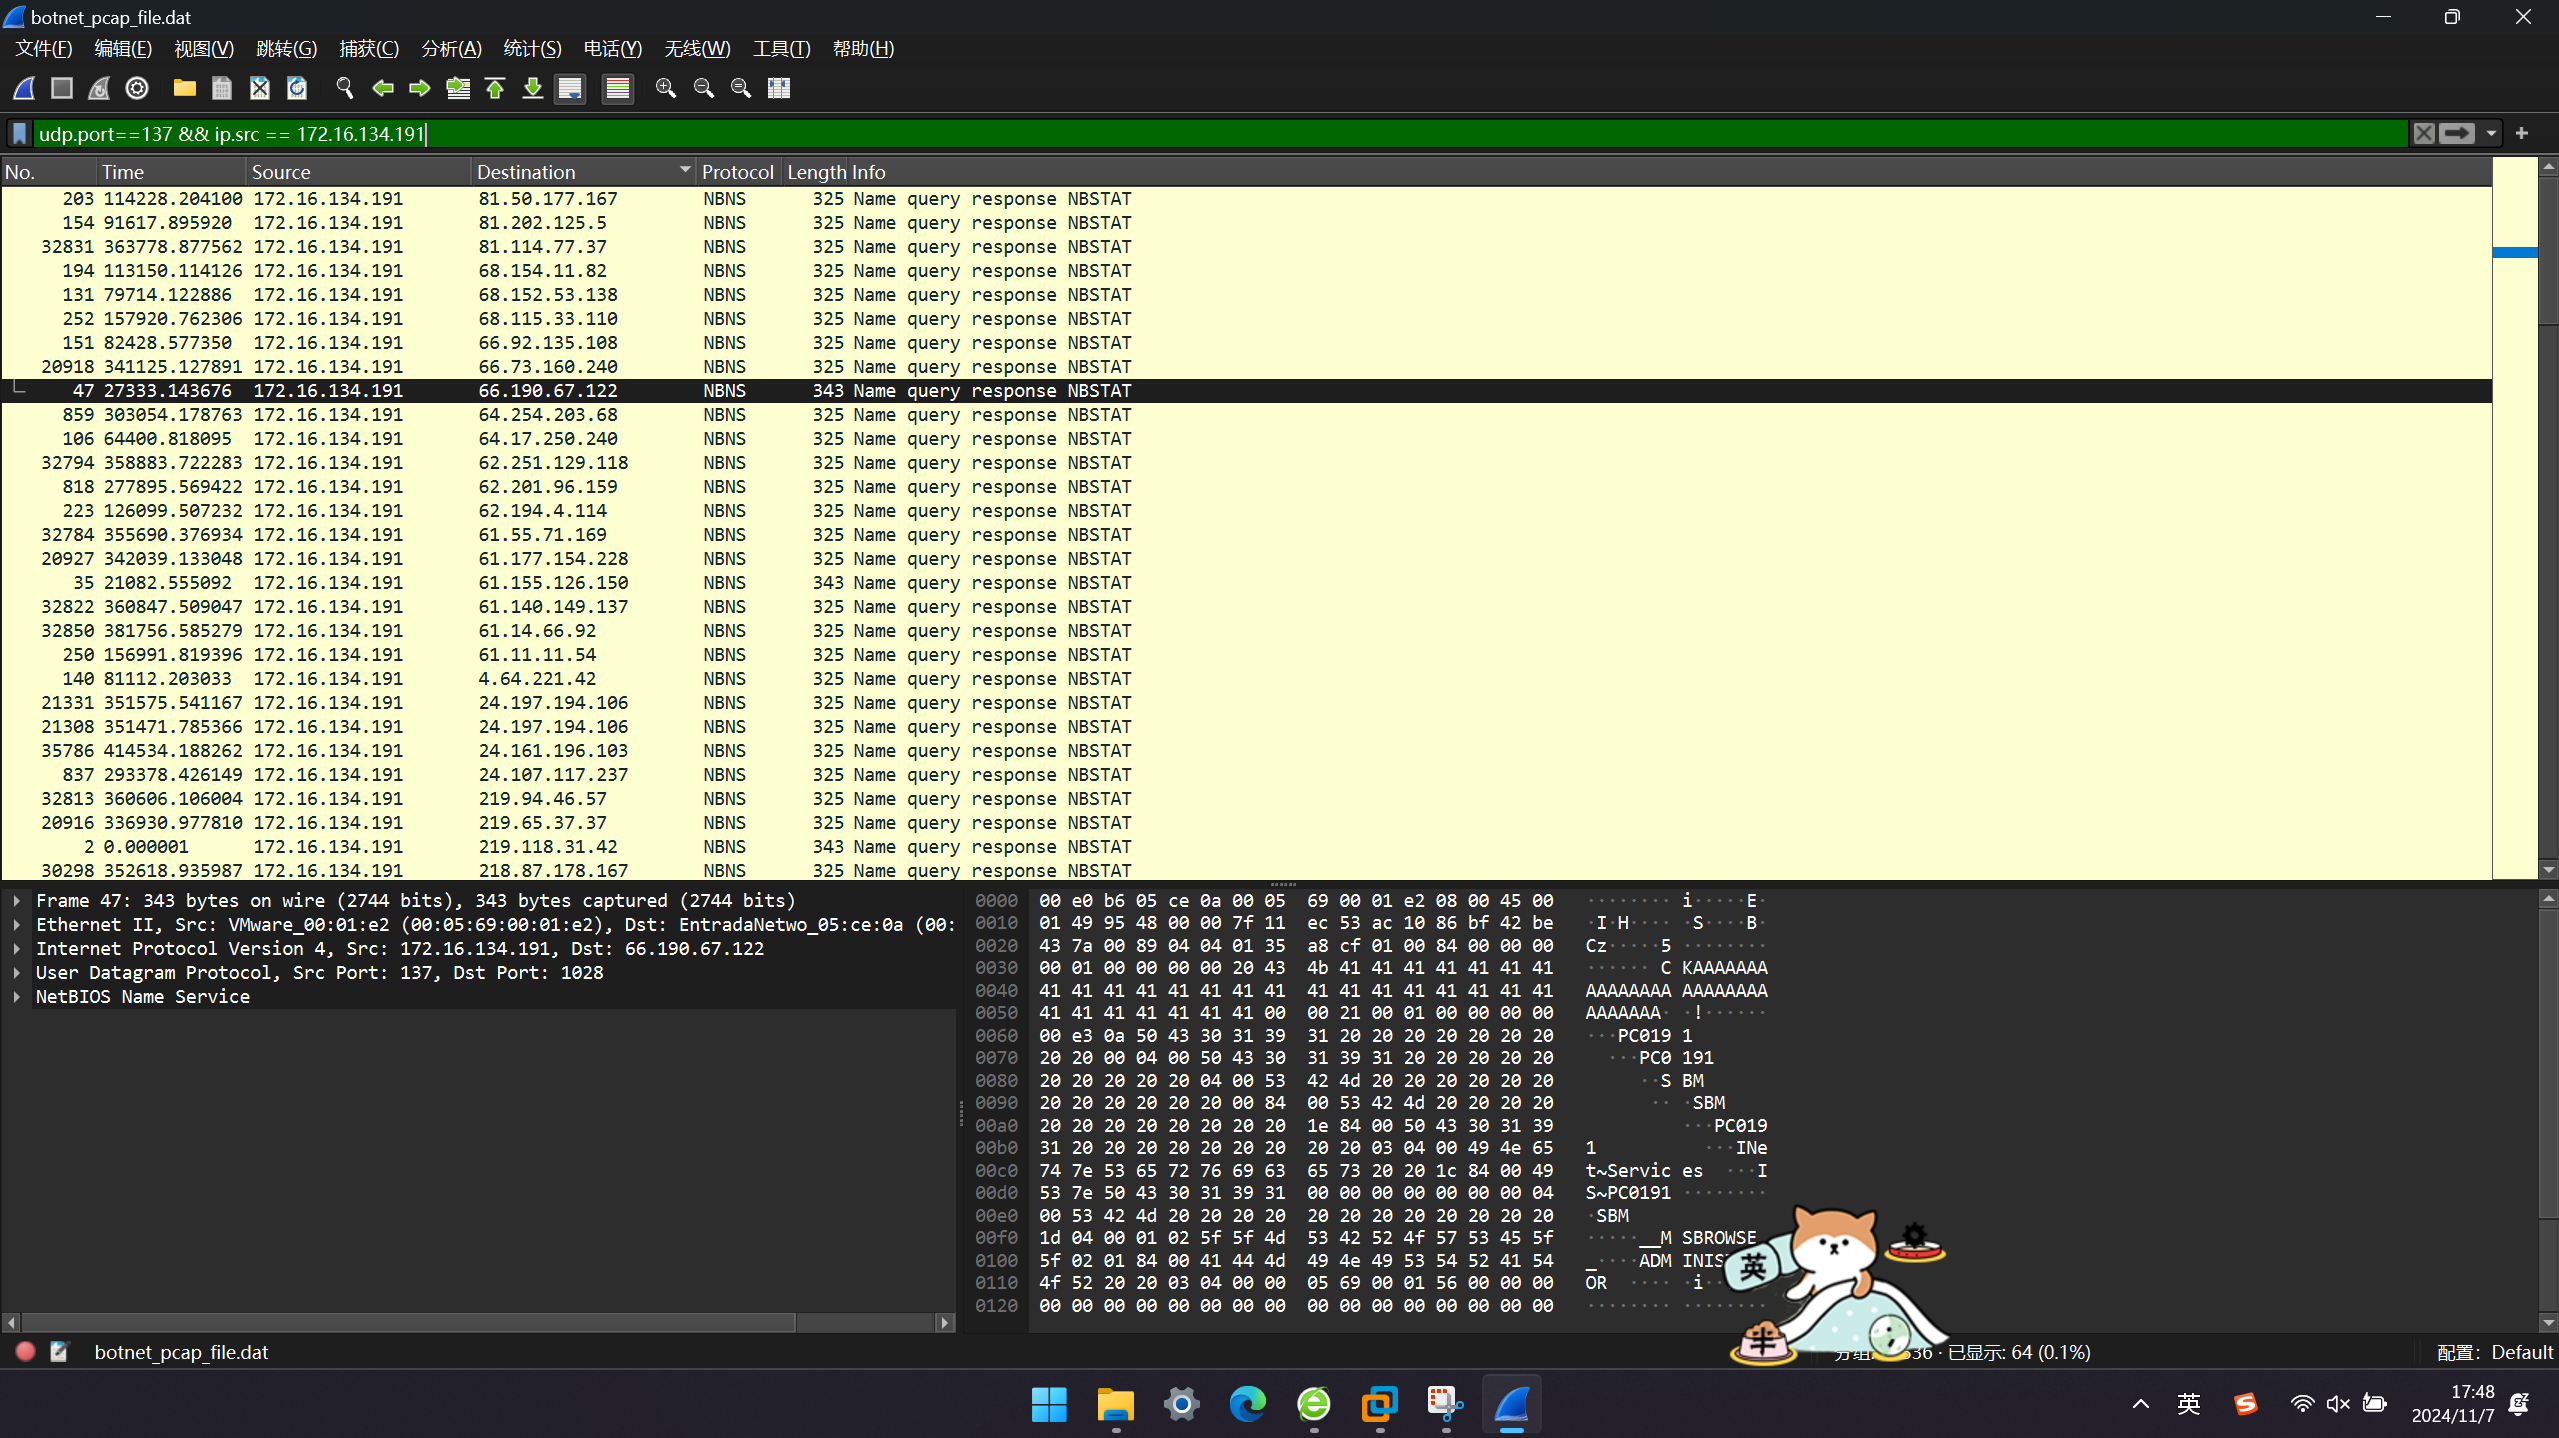2559x1438 pixels.
Task: Zoom in on packet text
Action: coord(666,88)
